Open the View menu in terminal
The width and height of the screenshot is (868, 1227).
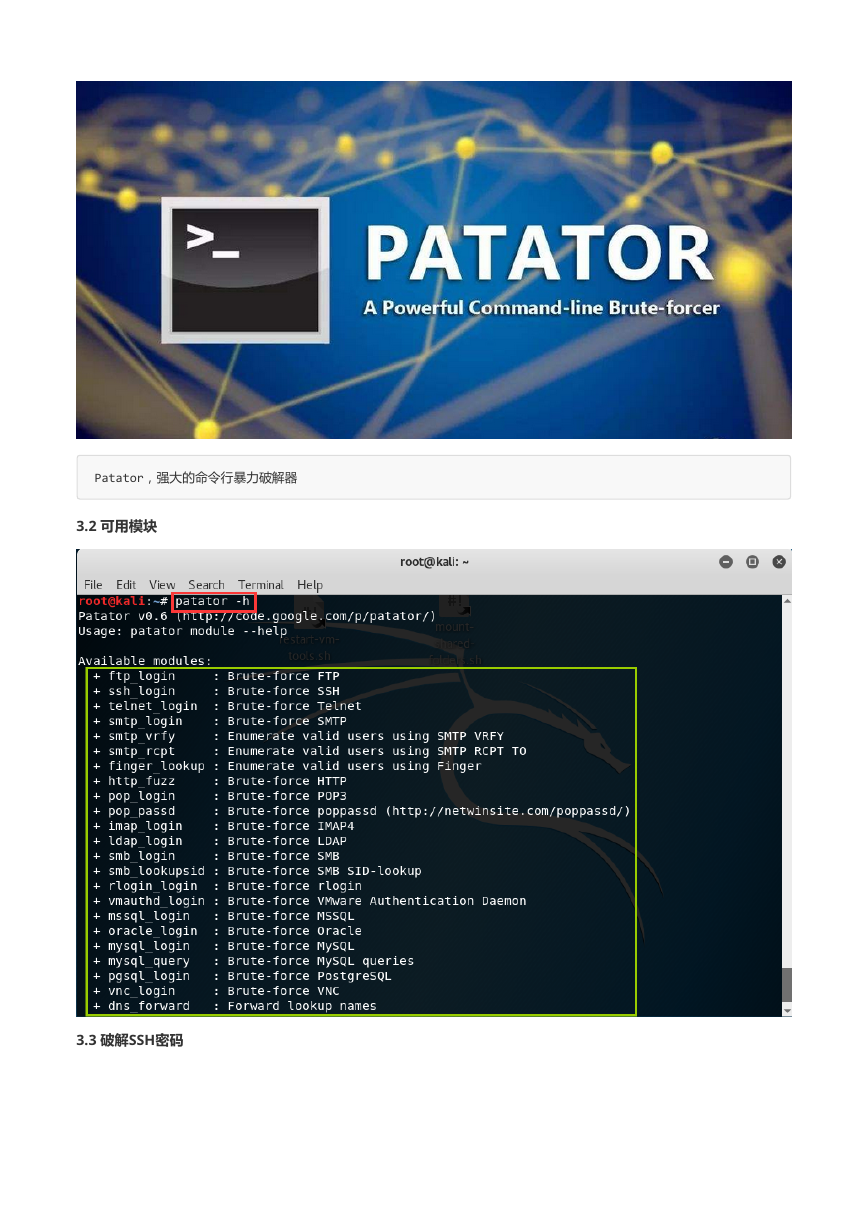162,584
